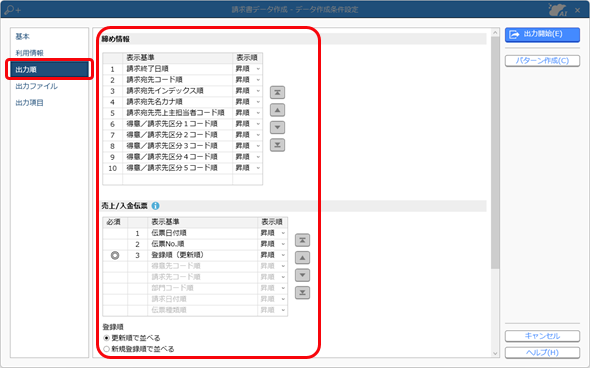Click vertical scrollbar thumb
Viewport: 590px width, 368px height.
[x=495, y=152]
